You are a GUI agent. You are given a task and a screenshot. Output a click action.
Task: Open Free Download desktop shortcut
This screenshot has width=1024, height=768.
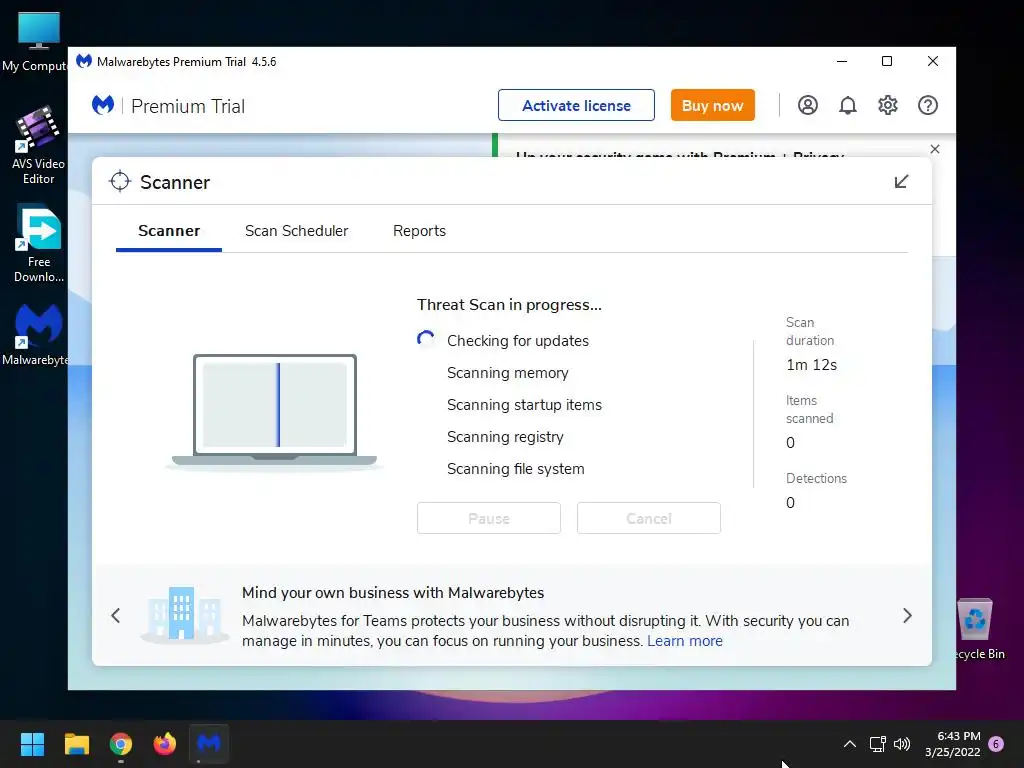[39, 244]
